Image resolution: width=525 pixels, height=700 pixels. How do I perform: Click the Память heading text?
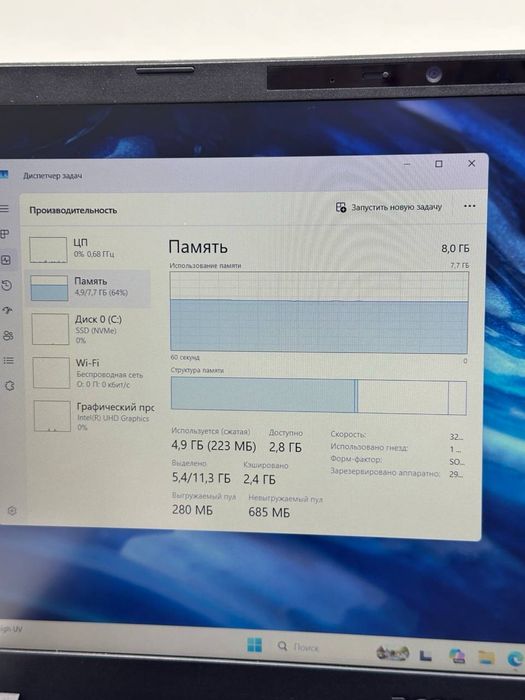pos(198,247)
